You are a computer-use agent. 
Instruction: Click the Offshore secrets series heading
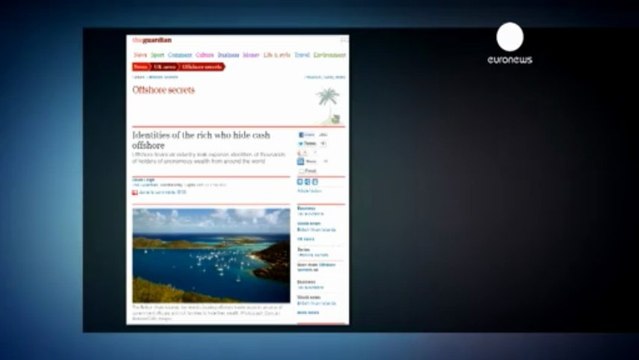[163, 90]
